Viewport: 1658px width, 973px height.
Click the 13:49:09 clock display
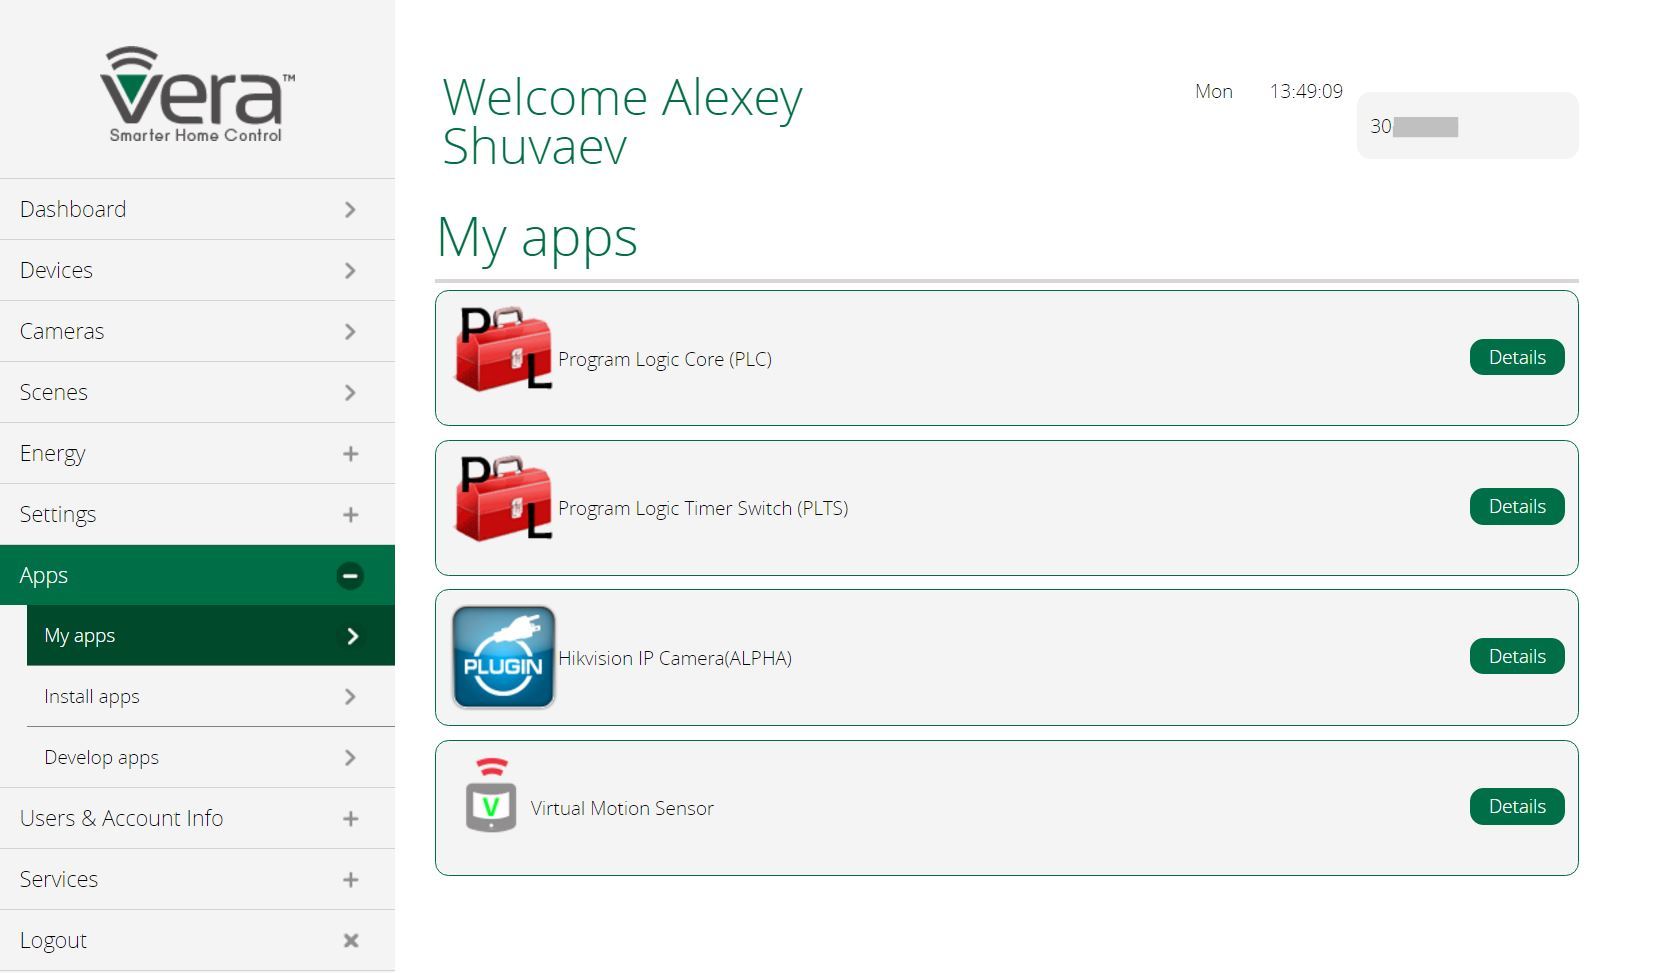pyautogui.click(x=1306, y=91)
